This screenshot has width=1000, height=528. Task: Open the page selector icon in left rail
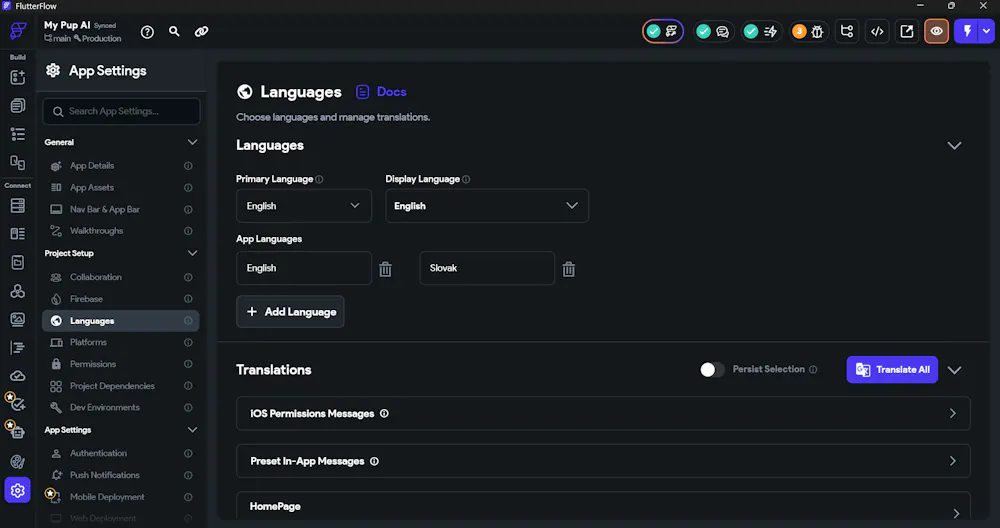[x=18, y=106]
